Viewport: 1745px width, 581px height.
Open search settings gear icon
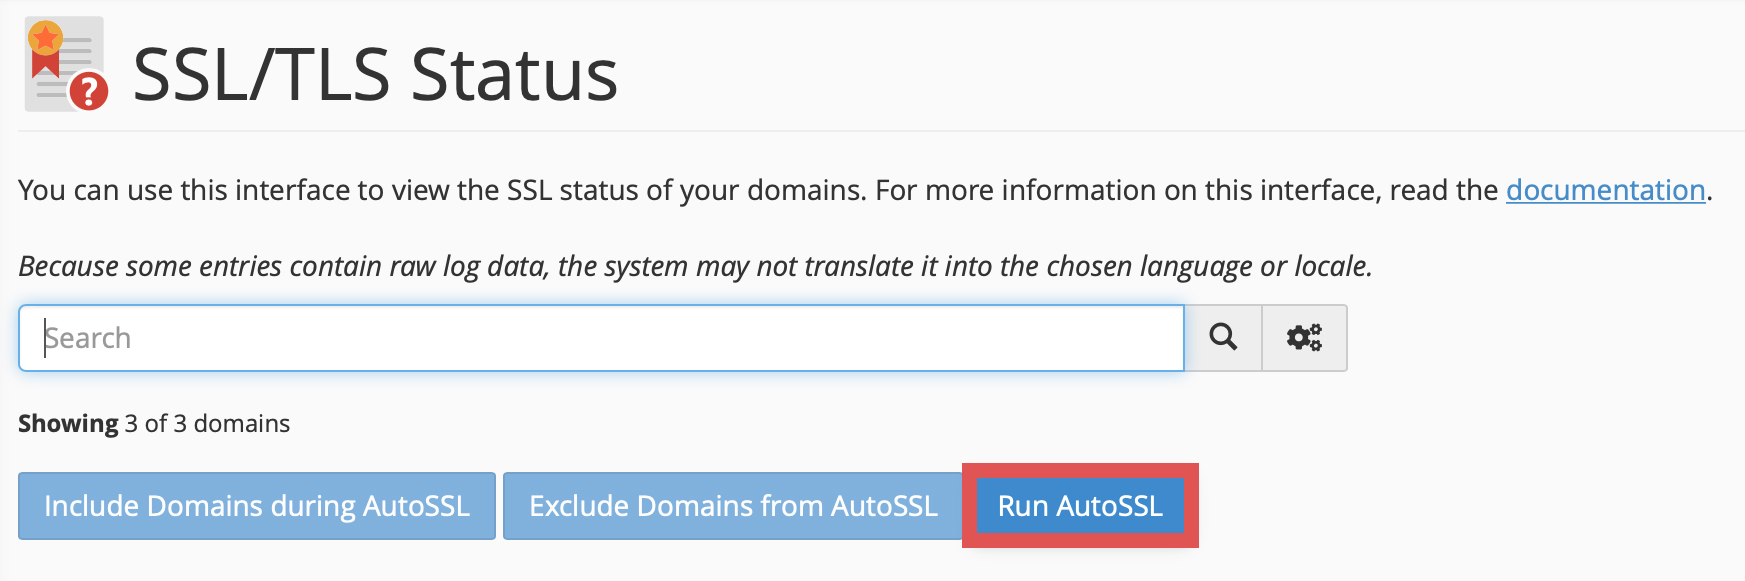tap(1305, 338)
